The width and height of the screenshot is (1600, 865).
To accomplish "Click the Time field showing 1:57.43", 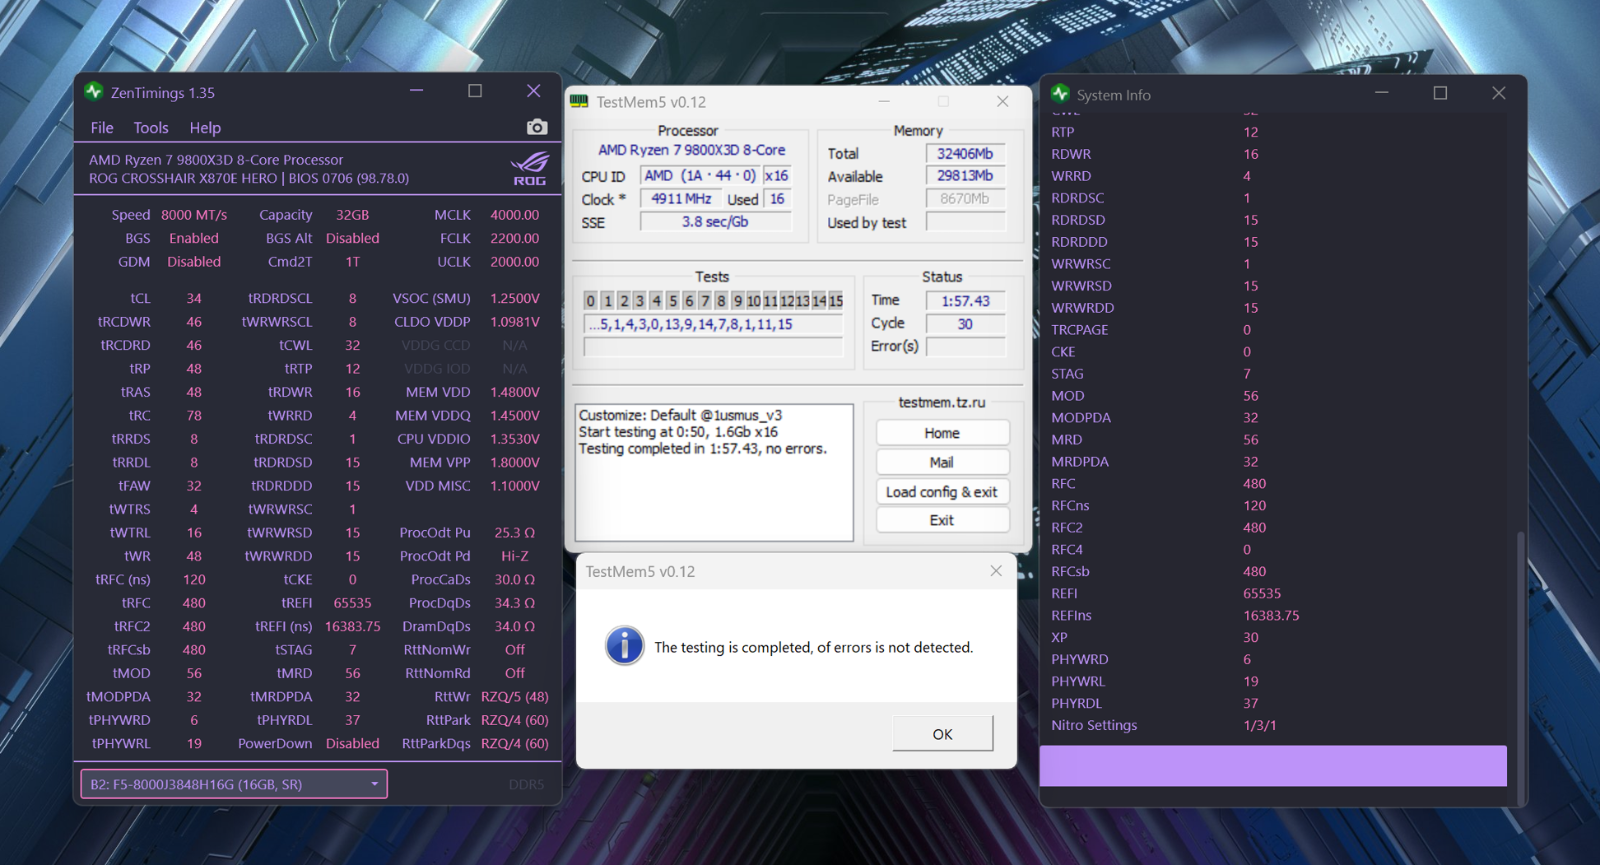I will pos(965,300).
